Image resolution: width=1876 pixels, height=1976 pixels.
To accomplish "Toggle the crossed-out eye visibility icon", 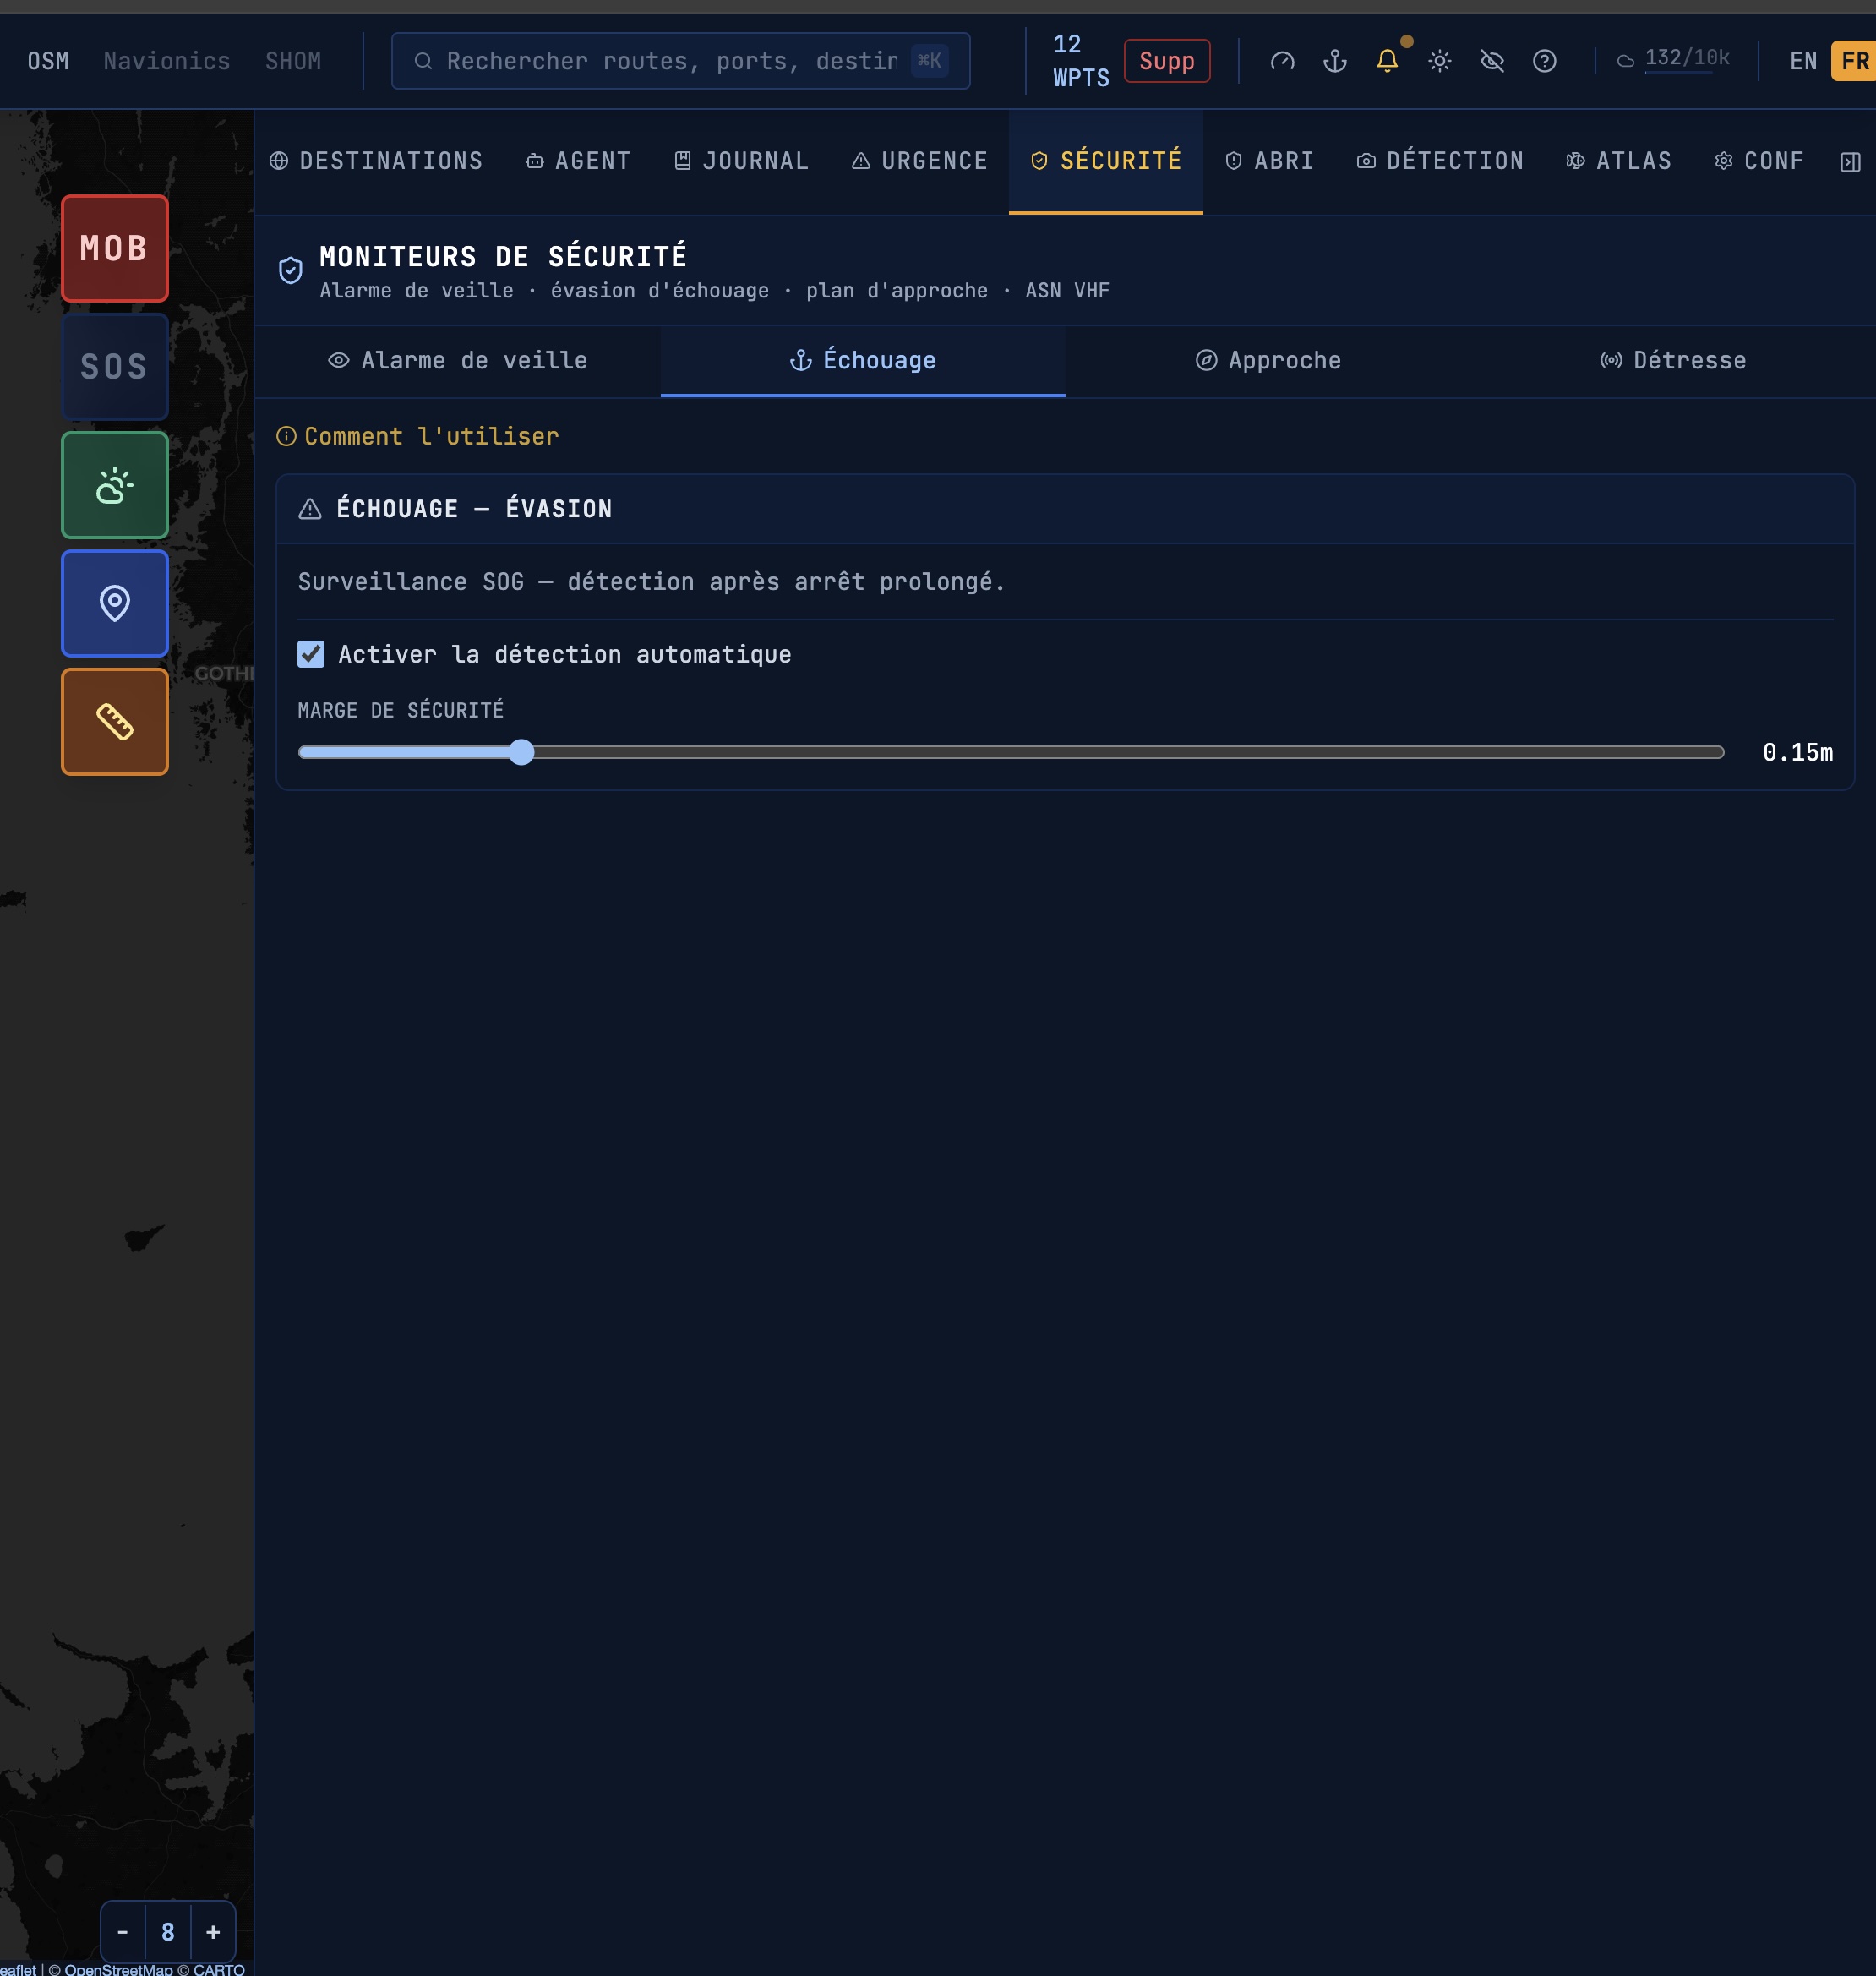I will tap(1492, 61).
